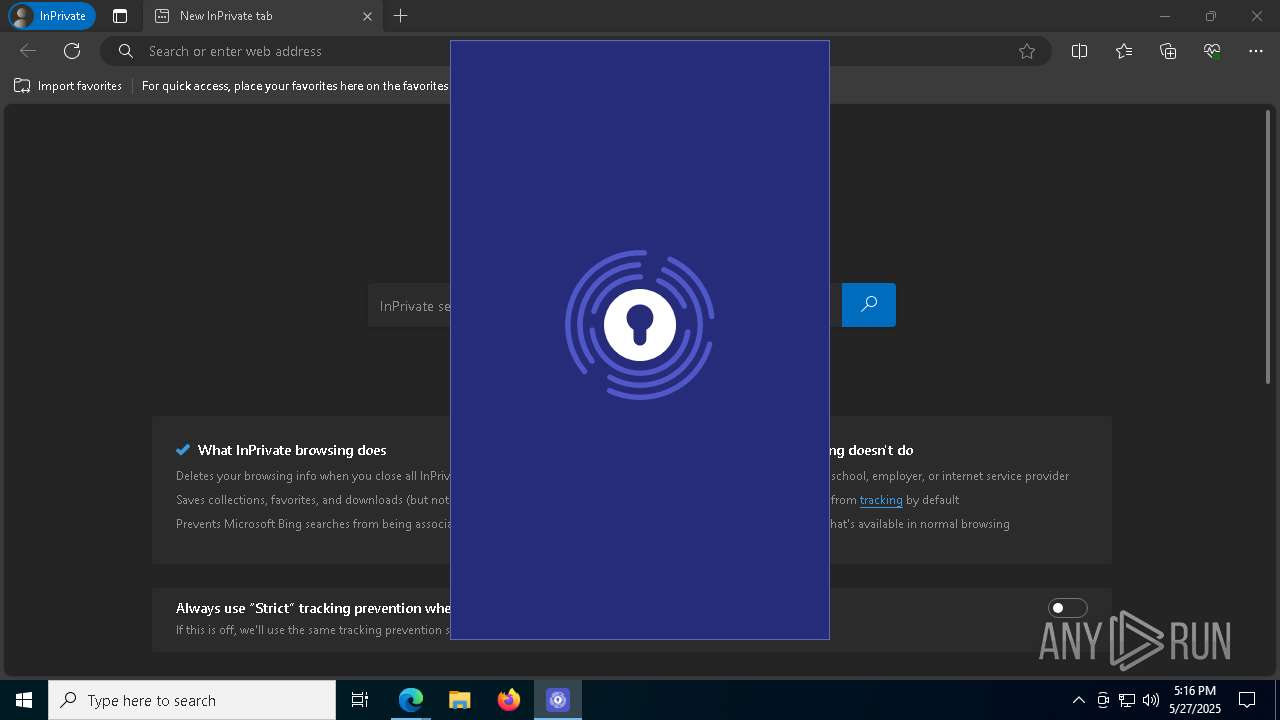Image resolution: width=1280 pixels, height=720 pixels.
Task: Open the tab actions menu icon
Action: pos(120,16)
